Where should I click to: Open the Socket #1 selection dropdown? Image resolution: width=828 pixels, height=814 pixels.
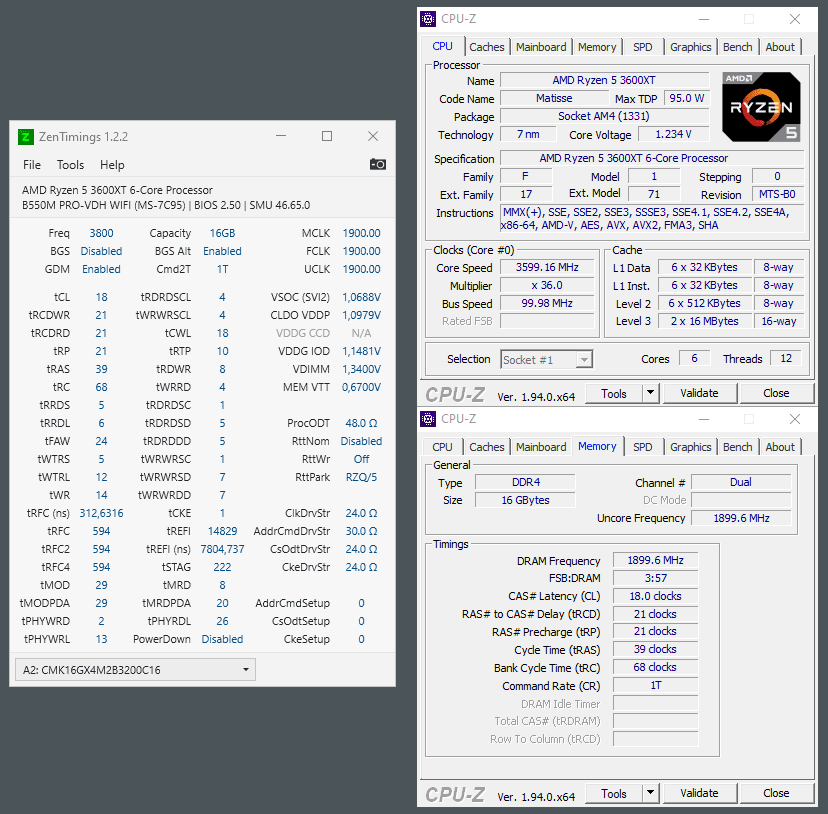(x=547, y=360)
